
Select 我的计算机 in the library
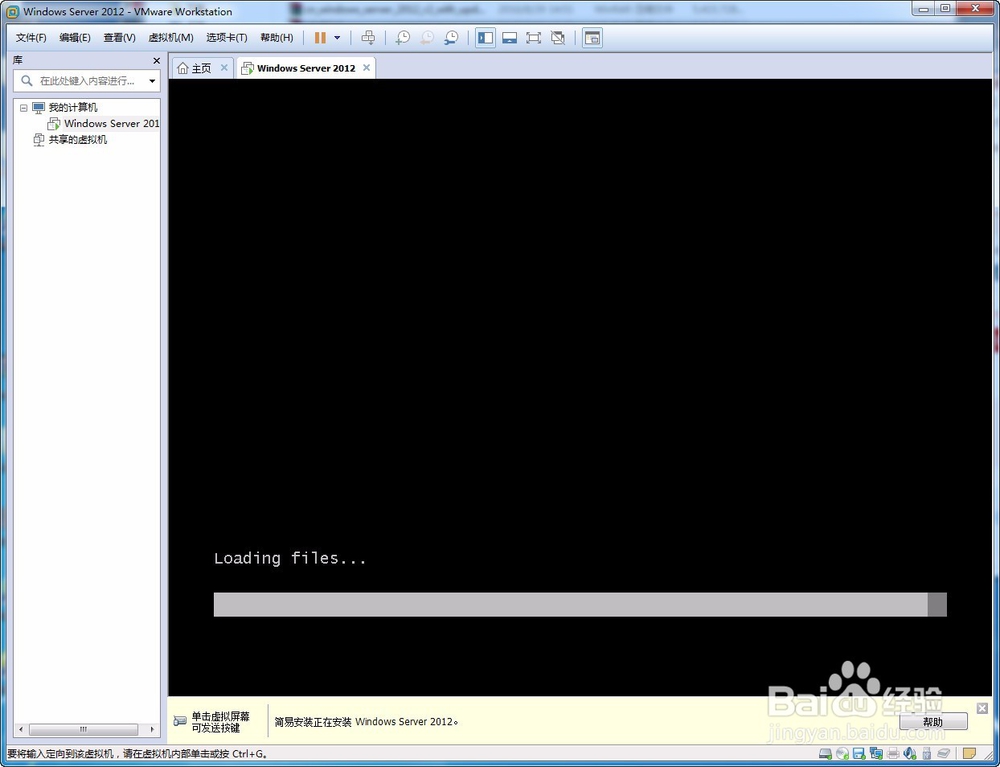coord(73,108)
